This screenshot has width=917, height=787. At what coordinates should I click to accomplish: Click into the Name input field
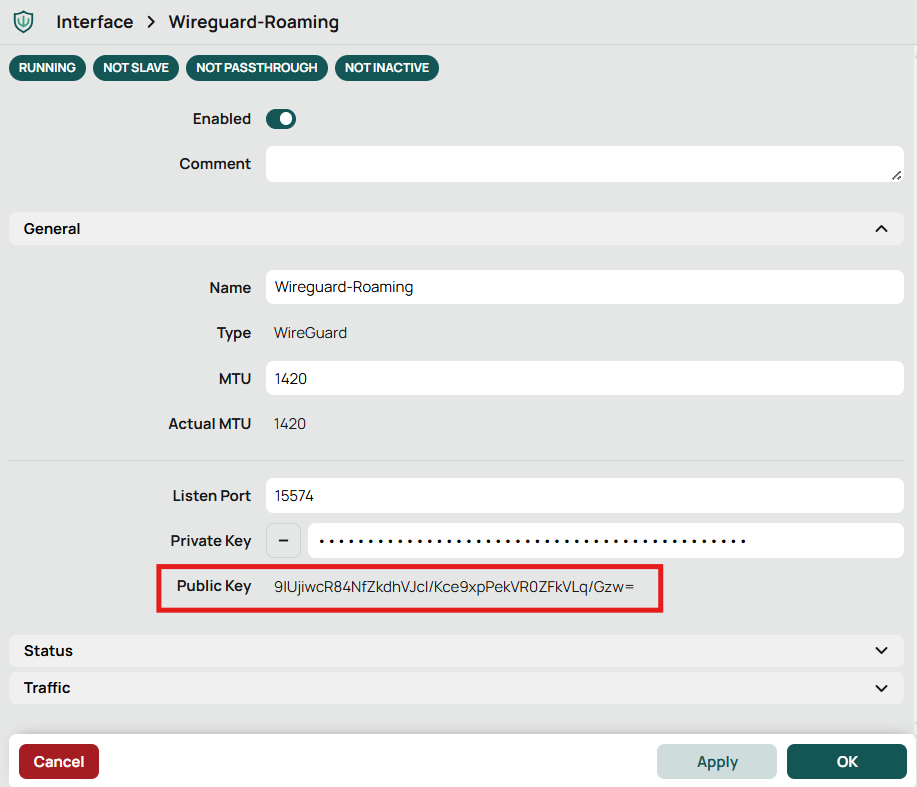pos(585,287)
